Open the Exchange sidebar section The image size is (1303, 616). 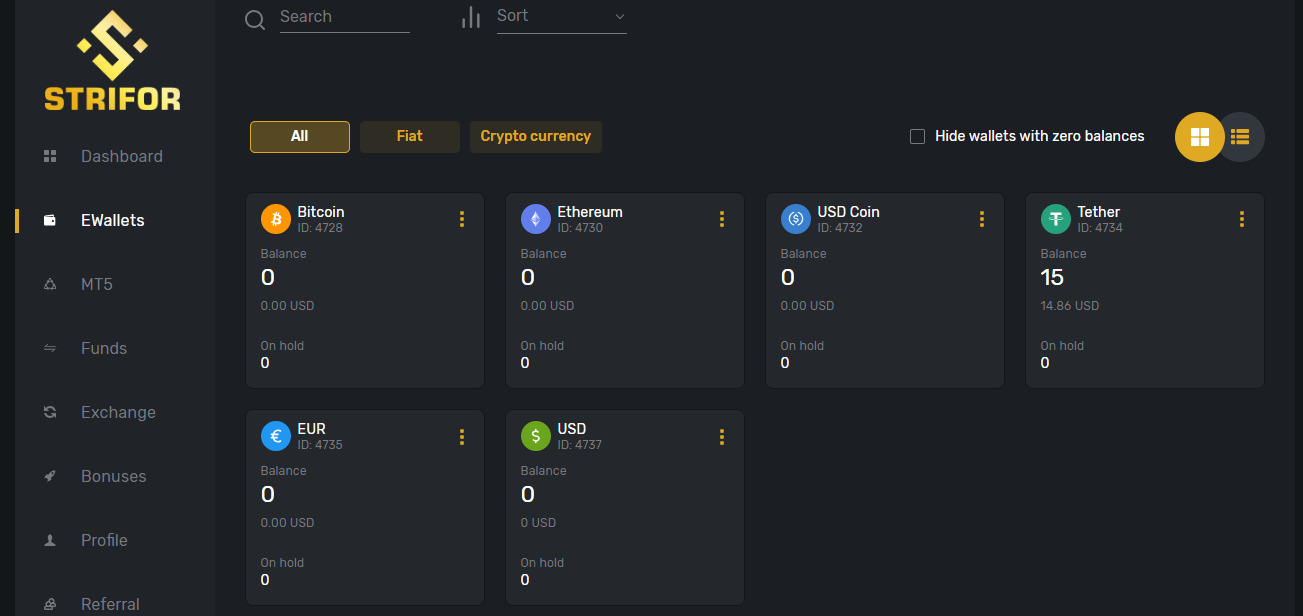[x=117, y=412]
